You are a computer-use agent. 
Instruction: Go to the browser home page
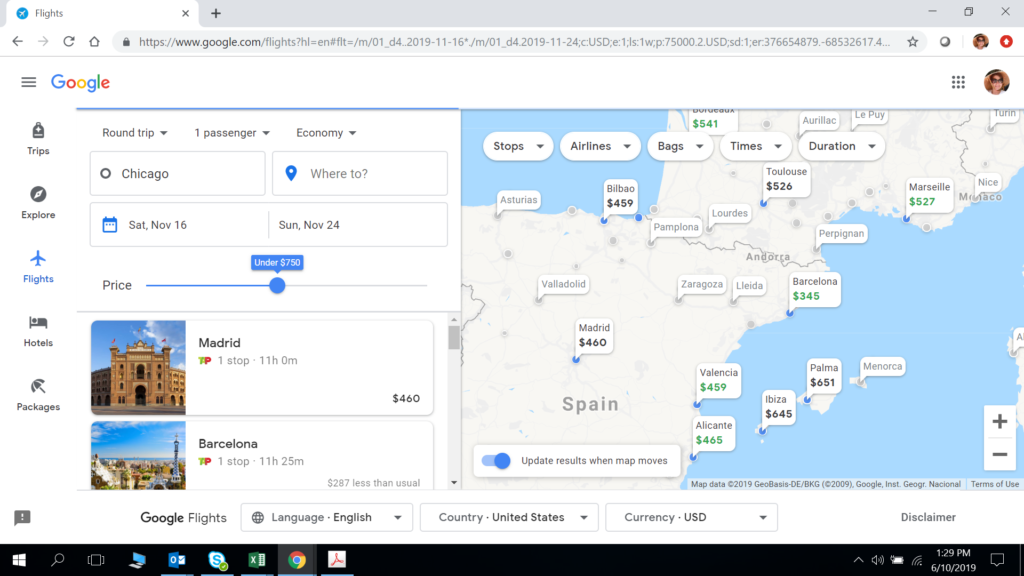(x=95, y=42)
